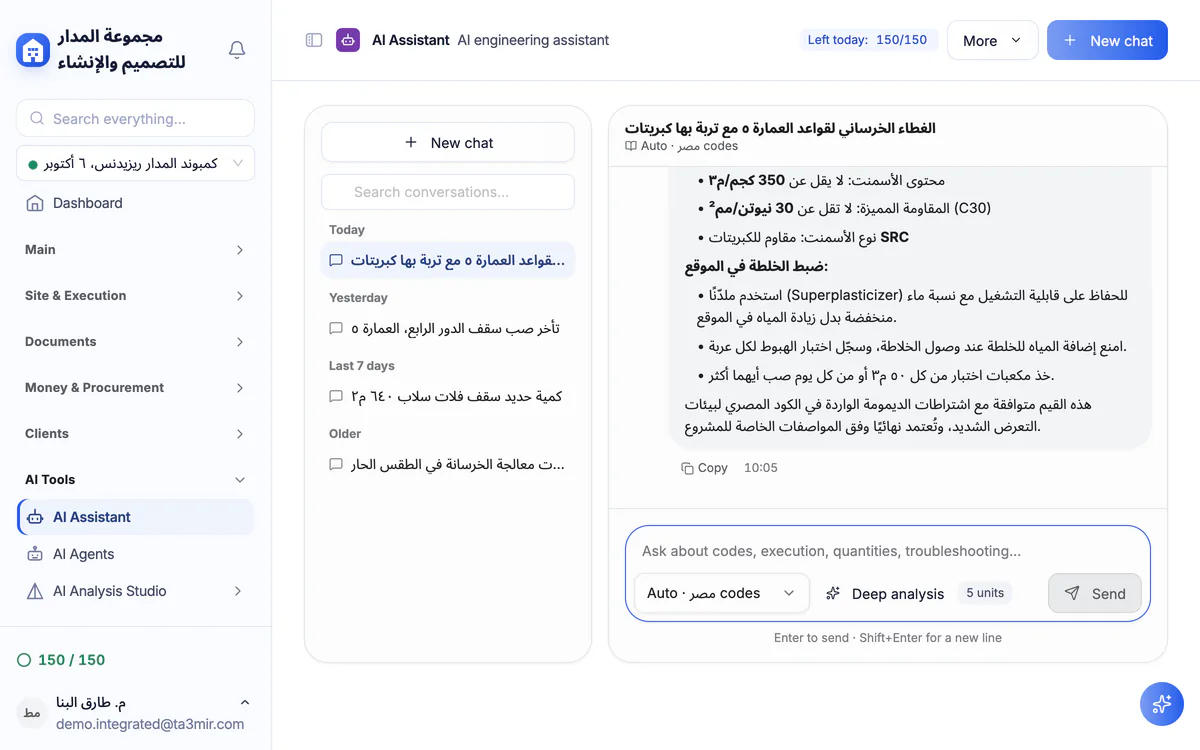The image size is (1200, 750).
Task: Click the purple AI Assistant robot icon
Action: 348,40
